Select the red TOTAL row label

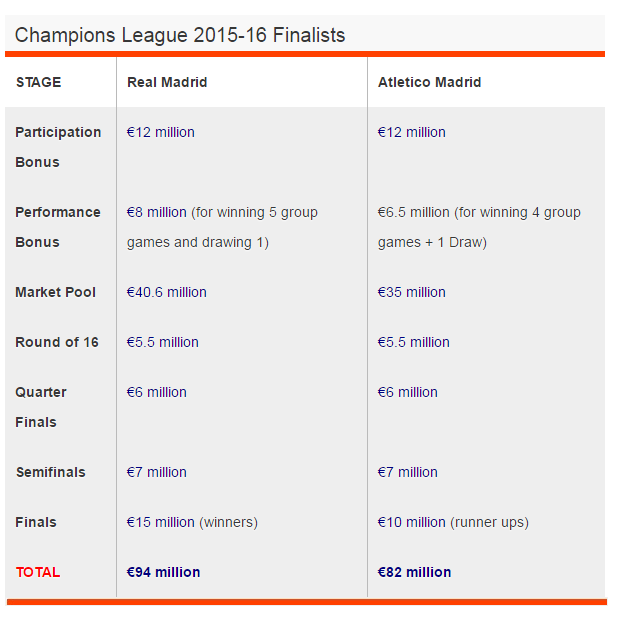tap(38, 572)
